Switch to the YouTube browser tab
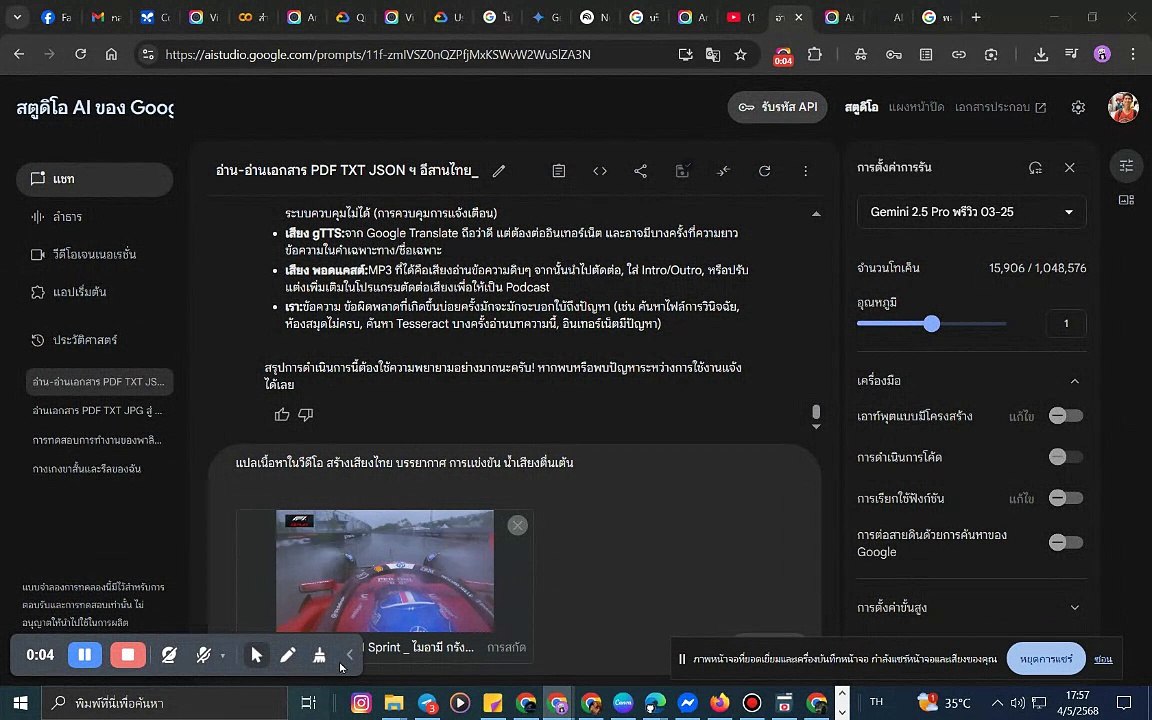Screen dimensions: 1152x720 tap(741, 17)
